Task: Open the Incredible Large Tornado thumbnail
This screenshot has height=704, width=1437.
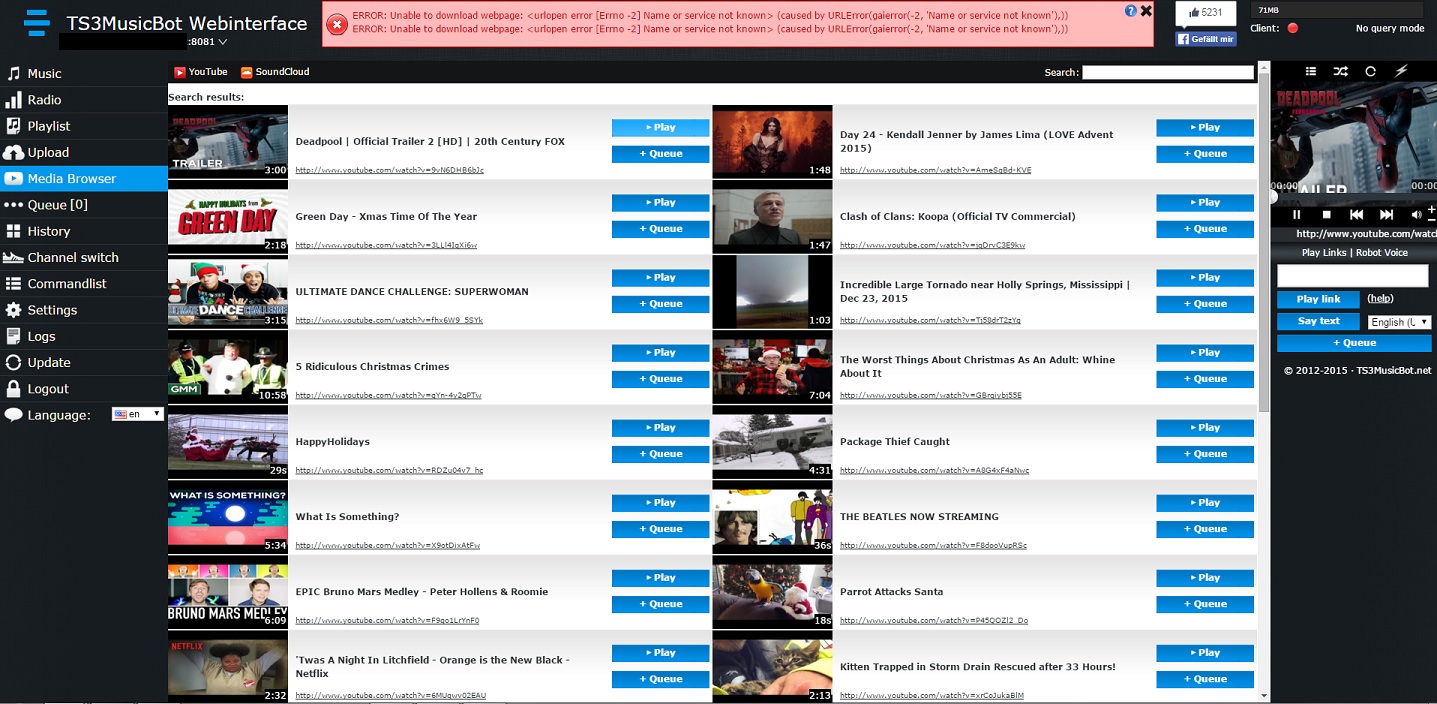Action: (772, 292)
